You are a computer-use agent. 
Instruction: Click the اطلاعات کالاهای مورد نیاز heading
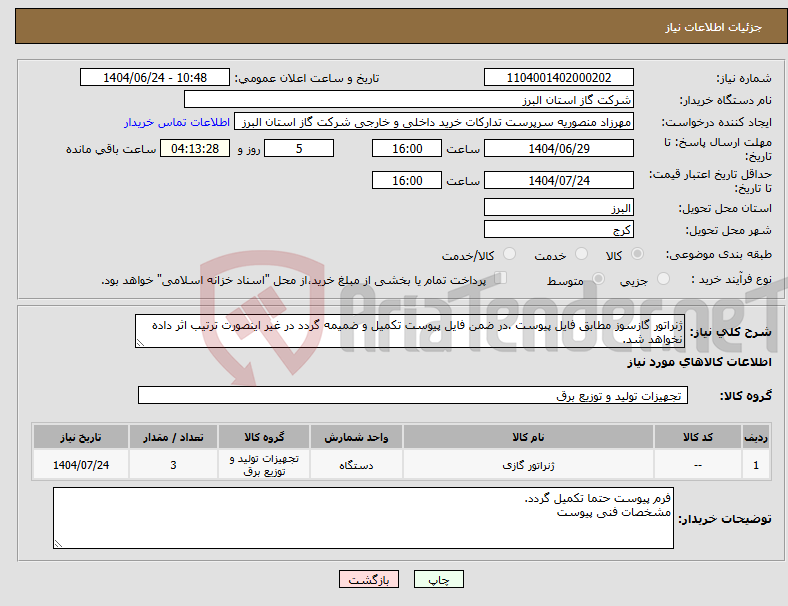699,362
